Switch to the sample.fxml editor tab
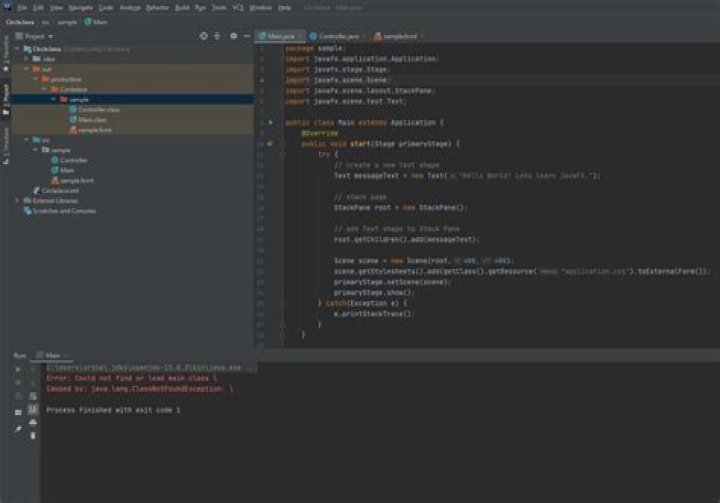Image resolution: width=720 pixels, height=503 pixels. pyautogui.click(x=399, y=36)
